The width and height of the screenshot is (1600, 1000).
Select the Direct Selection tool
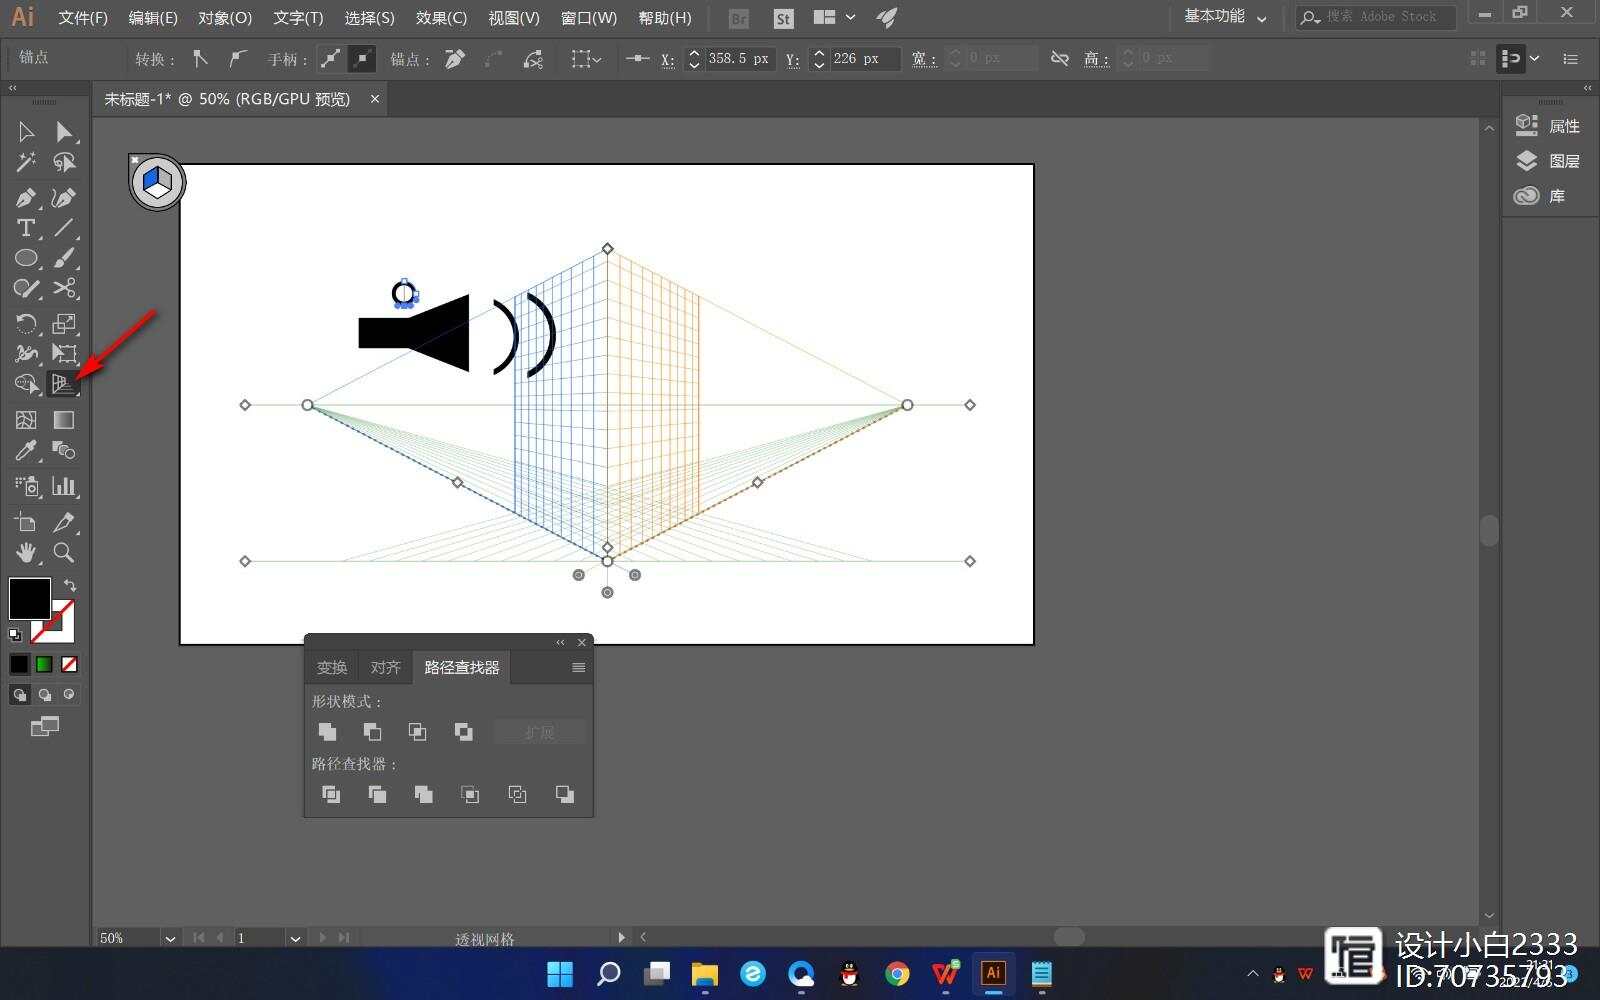click(64, 132)
